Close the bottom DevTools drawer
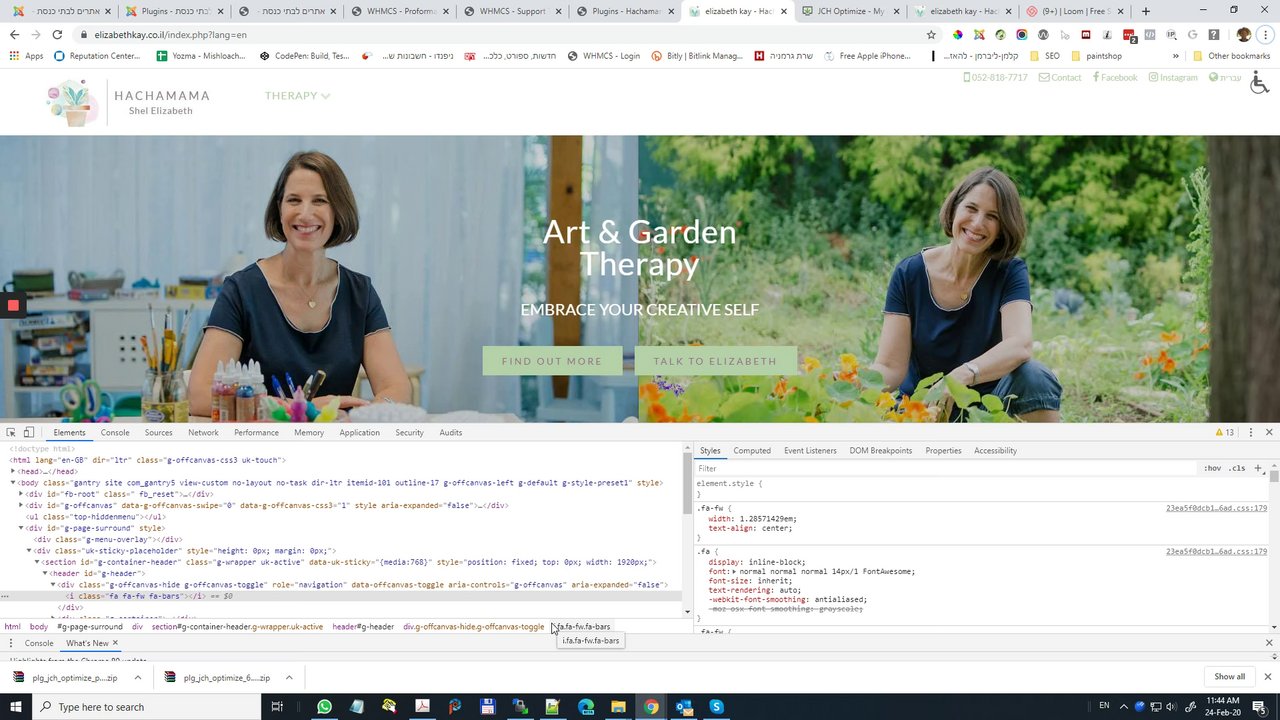The height and width of the screenshot is (720, 1280). pyautogui.click(x=1269, y=643)
